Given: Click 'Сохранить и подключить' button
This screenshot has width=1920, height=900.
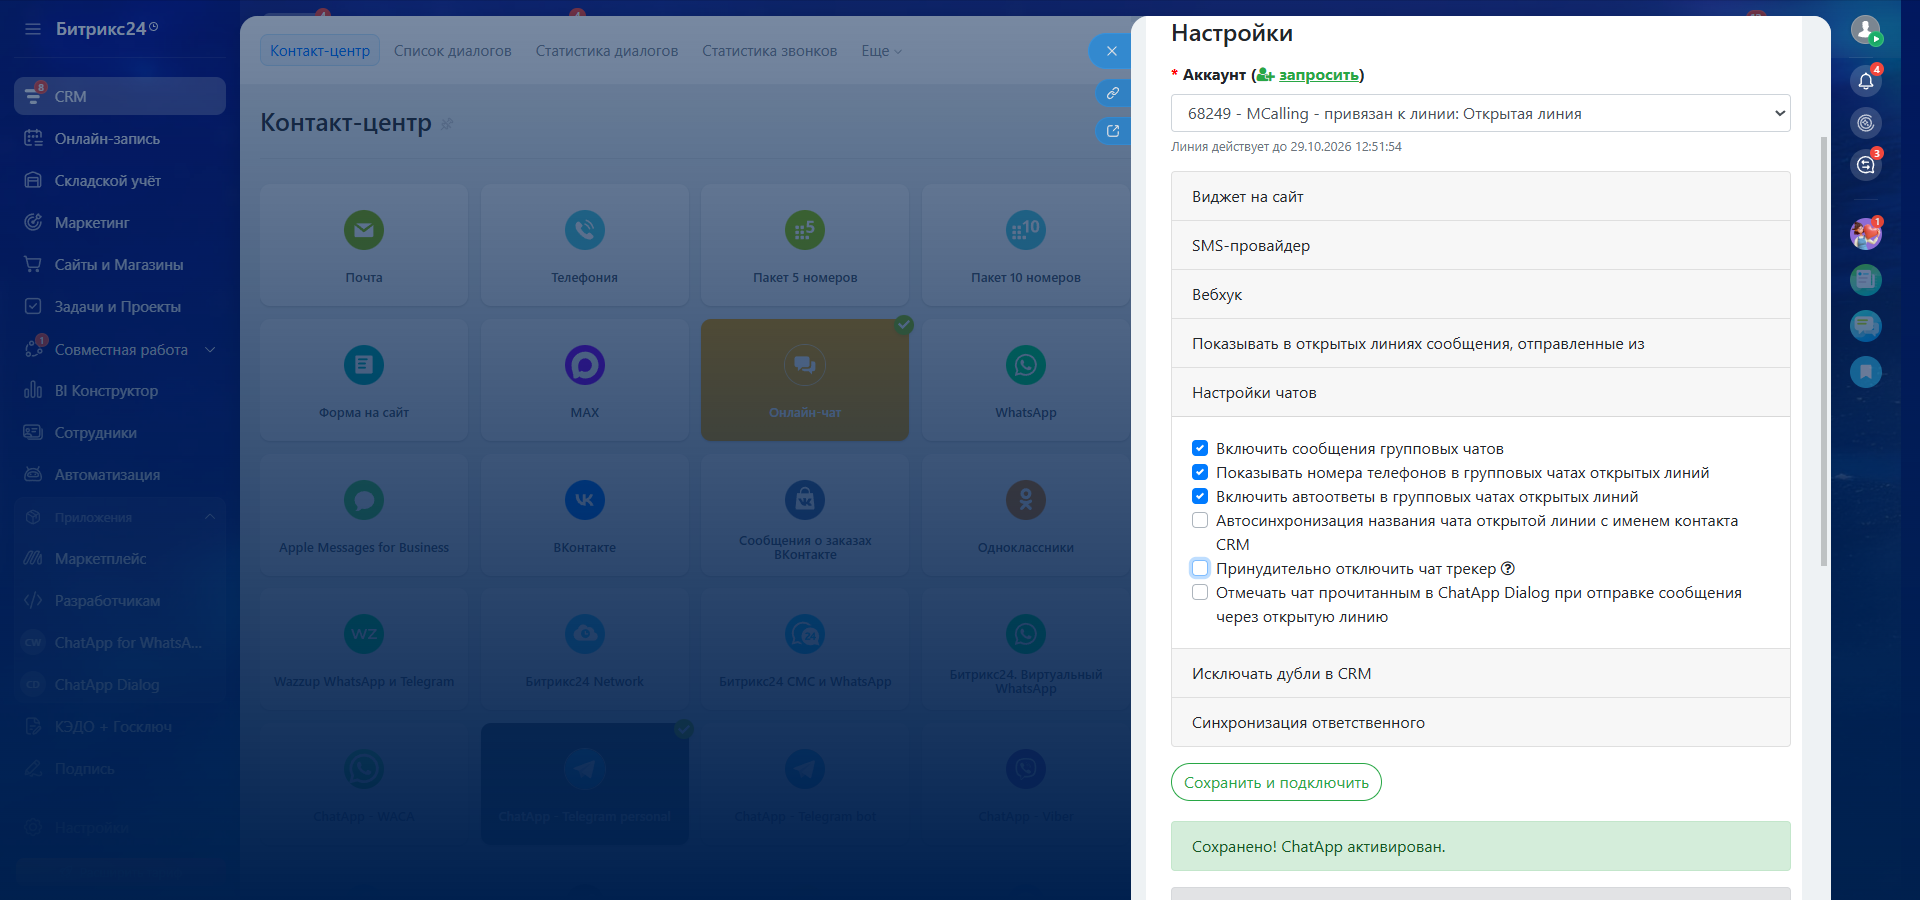Looking at the screenshot, I should tap(1276, 782).
